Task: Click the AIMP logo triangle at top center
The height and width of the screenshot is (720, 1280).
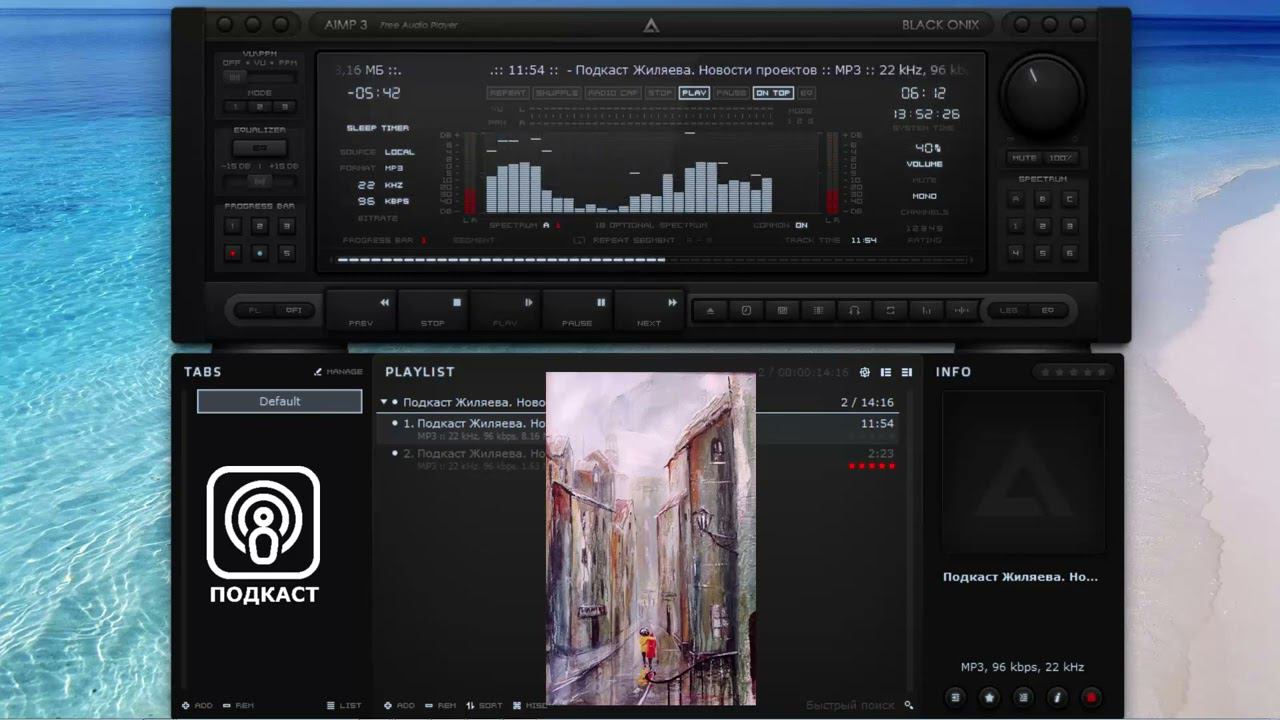Action: 651,26
